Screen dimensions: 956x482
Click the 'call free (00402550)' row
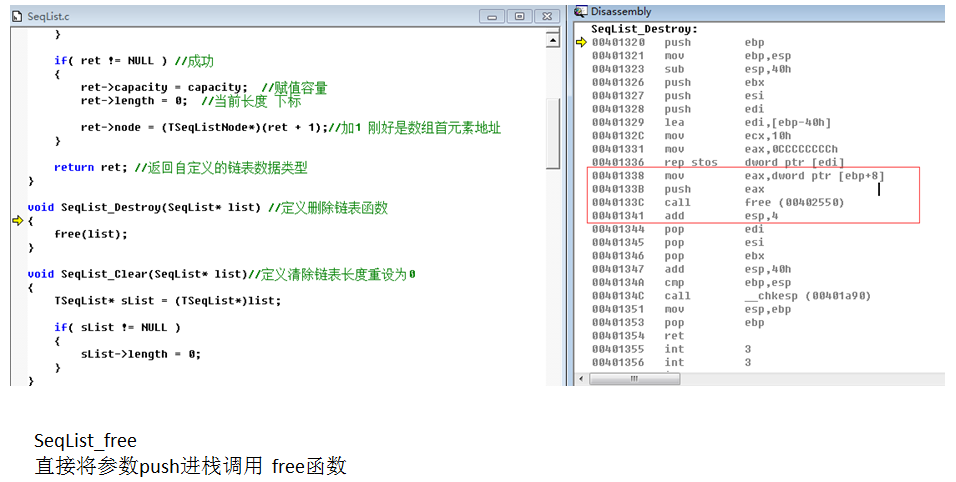718,203
